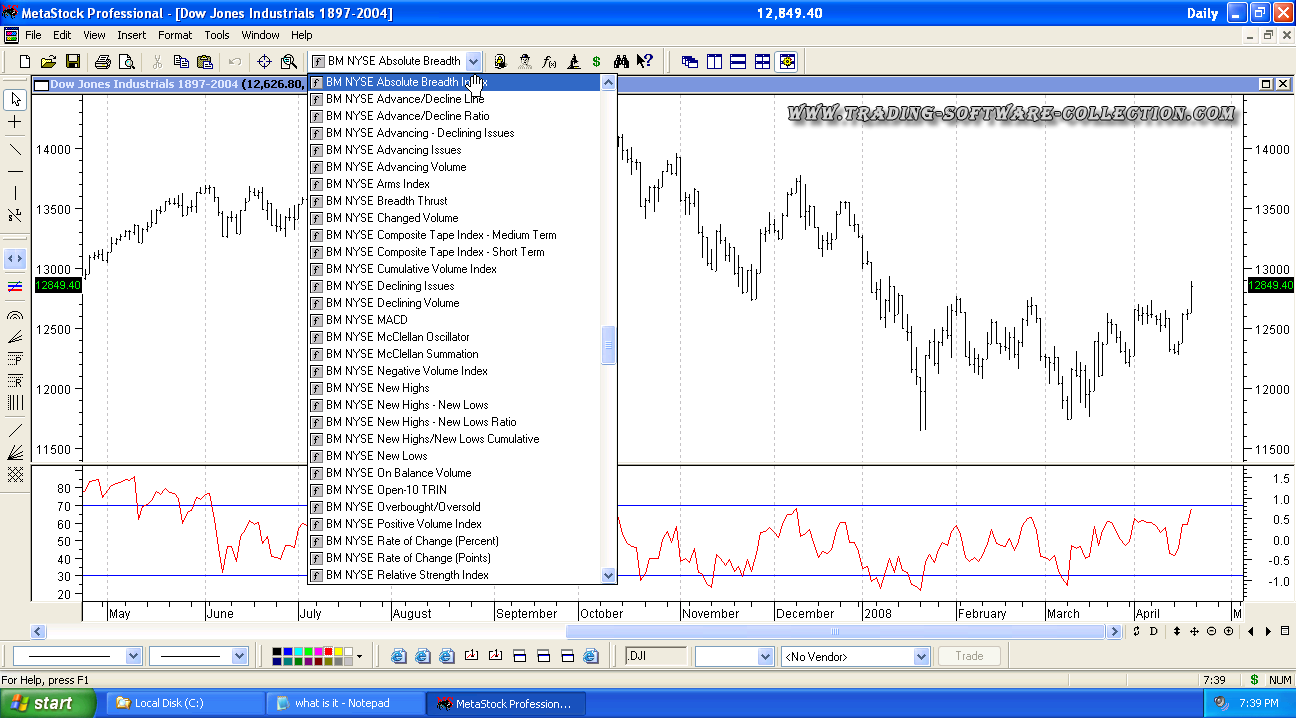Select the Fibonacci arcs tool
The height and width of the screenshot is (718, 1296).
[15, 315]
